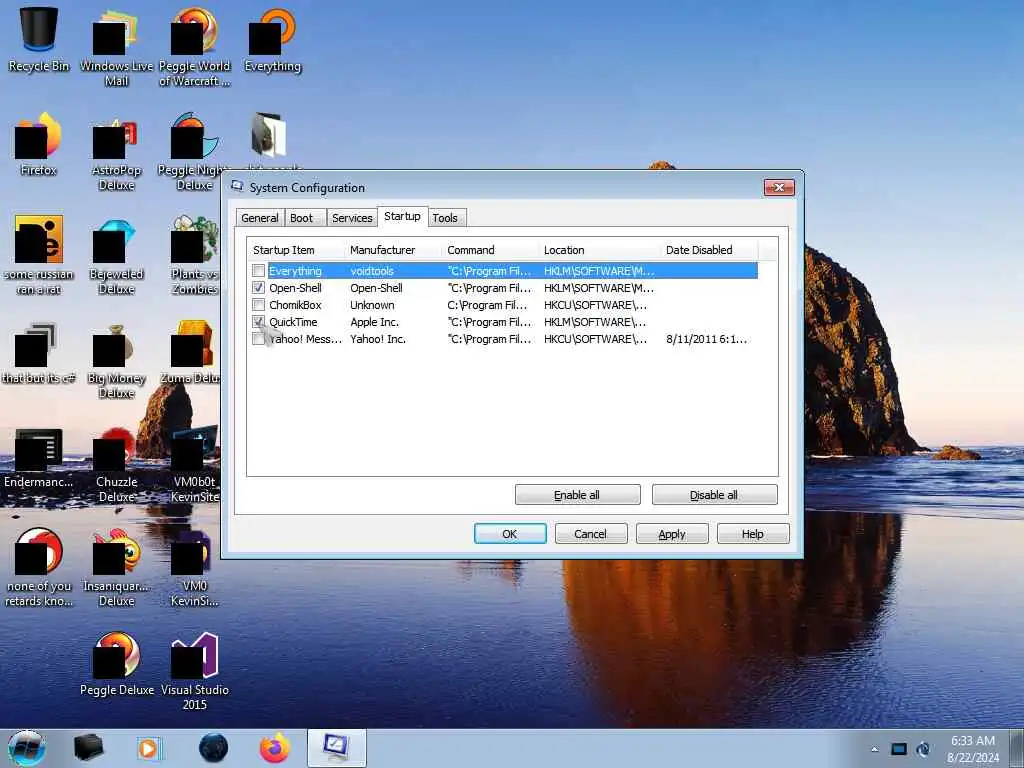
Task: Uncheck the Open-Shell startup item
Action: [x=259, y=287]
